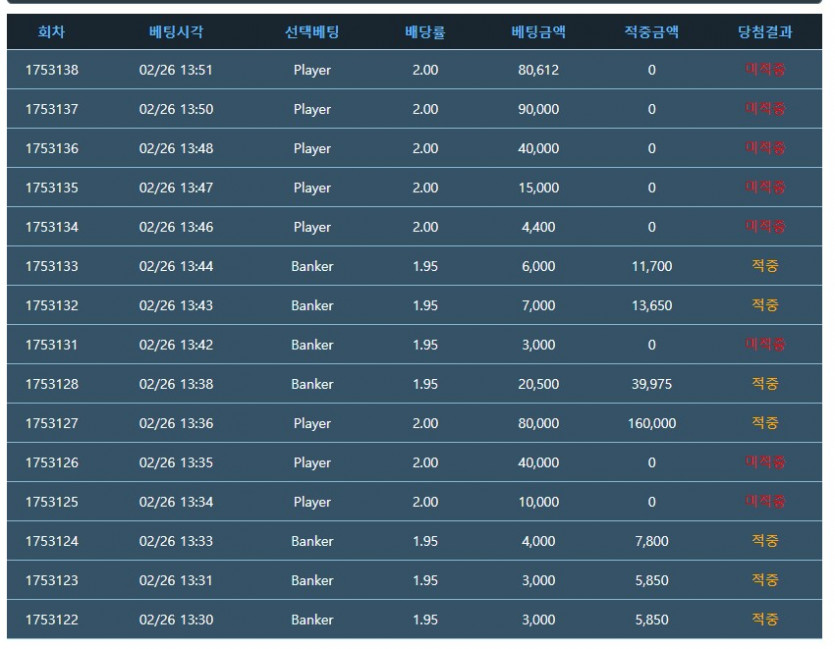Screen dimensions: 835x649
Task: Click bet time 02/26 13:42
Action: pyautogui.click(x=176, y=345)
